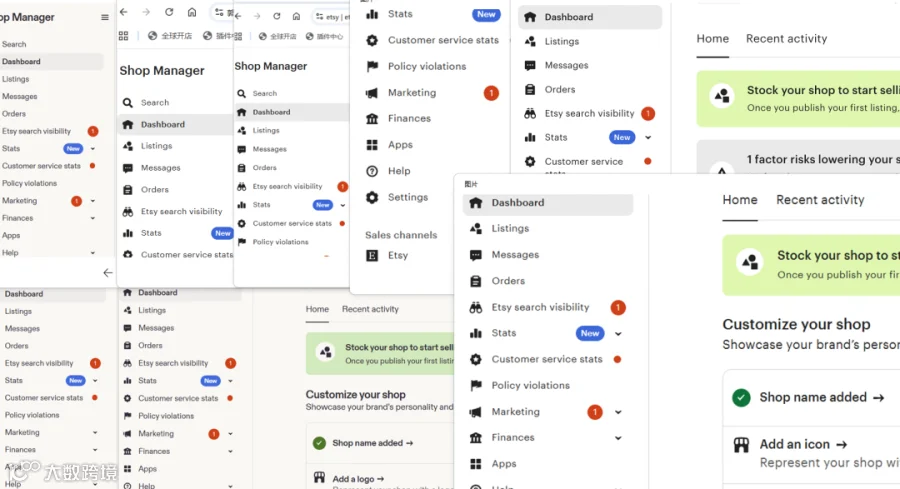This screenshot has height=489, width=900.
Task: Click Dashboard house icon in the large front sidebar
Action: click(476, 203)
